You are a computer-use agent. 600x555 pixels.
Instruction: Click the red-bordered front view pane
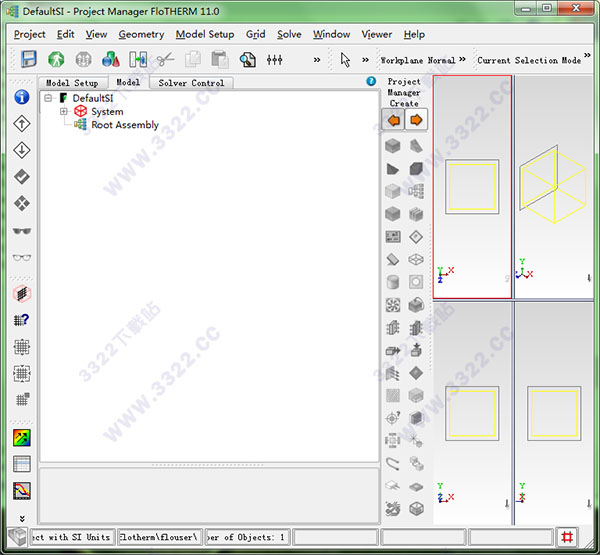[472, 187]
